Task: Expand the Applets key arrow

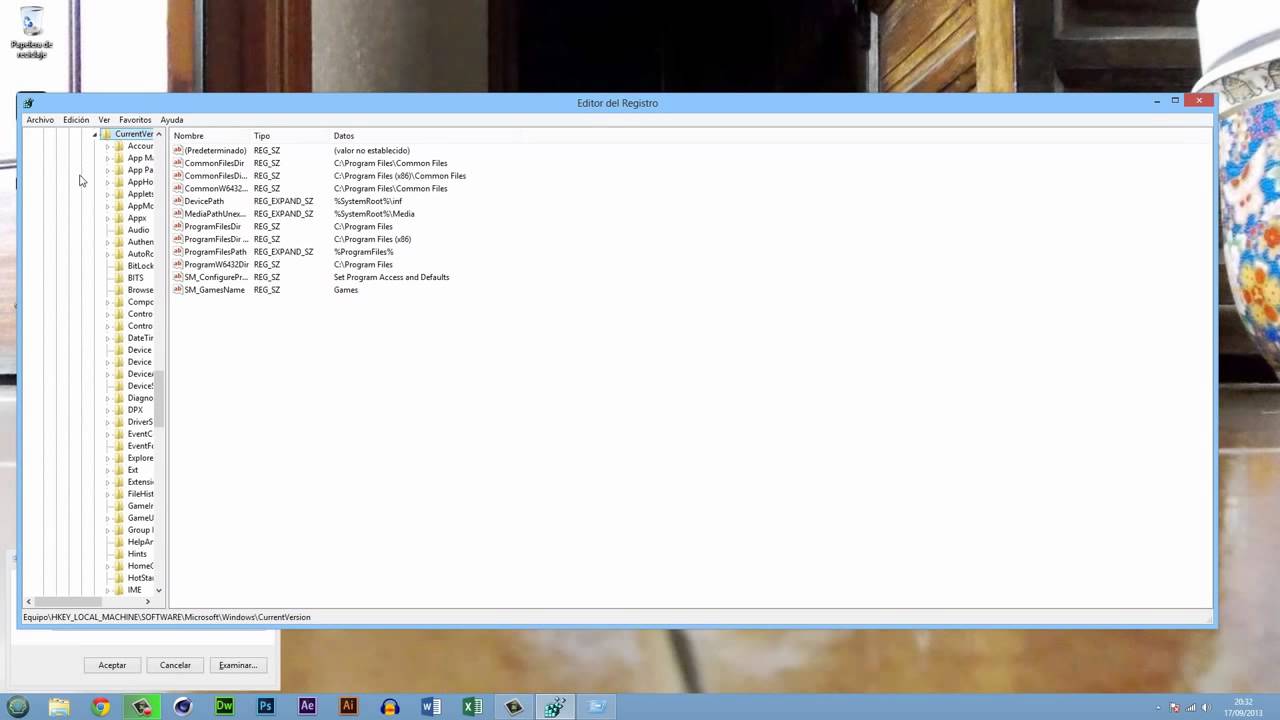Action: pos(107,194)
